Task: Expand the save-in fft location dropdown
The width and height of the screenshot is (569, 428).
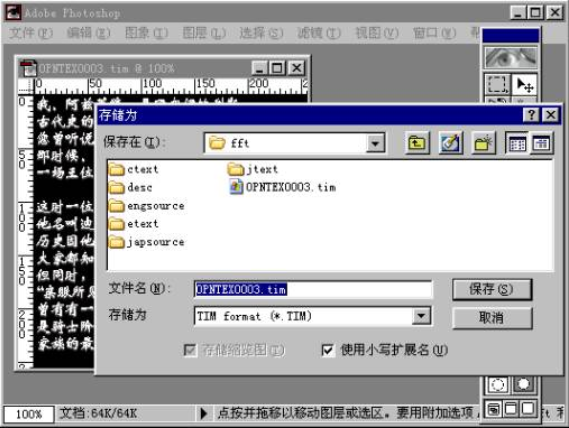Action: [x=375, y=143]
